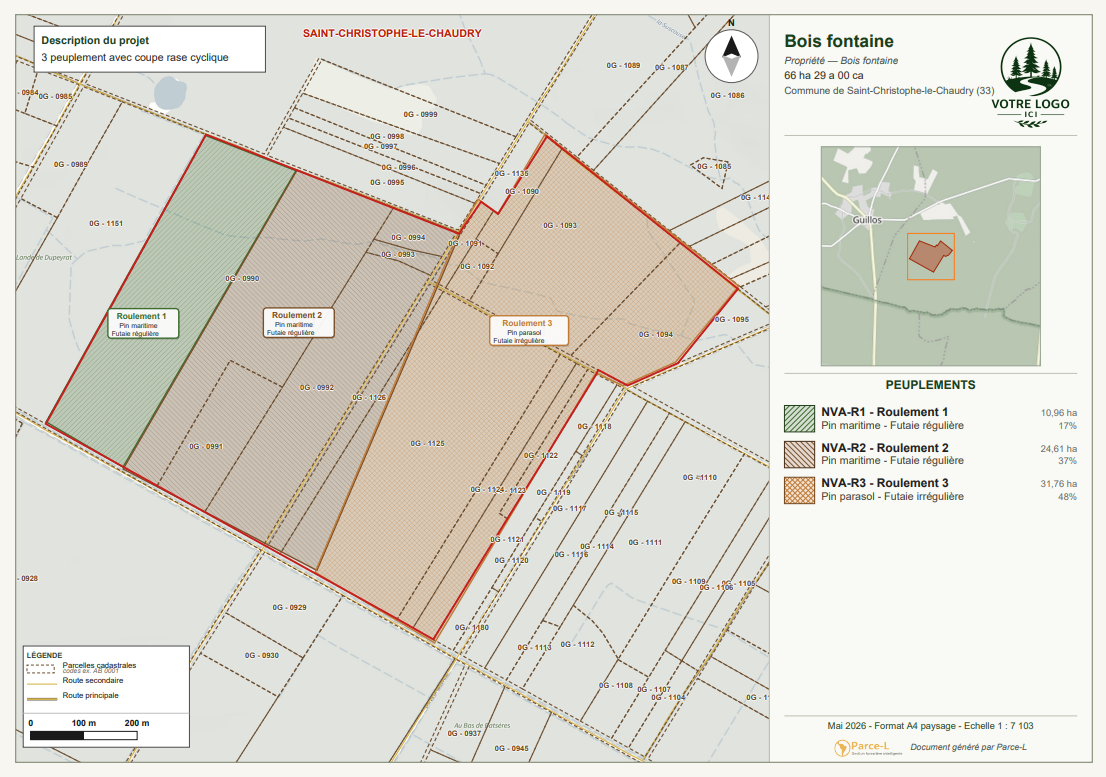
Task: Click the LÉGENDE box heading
Action: (44, 656)
